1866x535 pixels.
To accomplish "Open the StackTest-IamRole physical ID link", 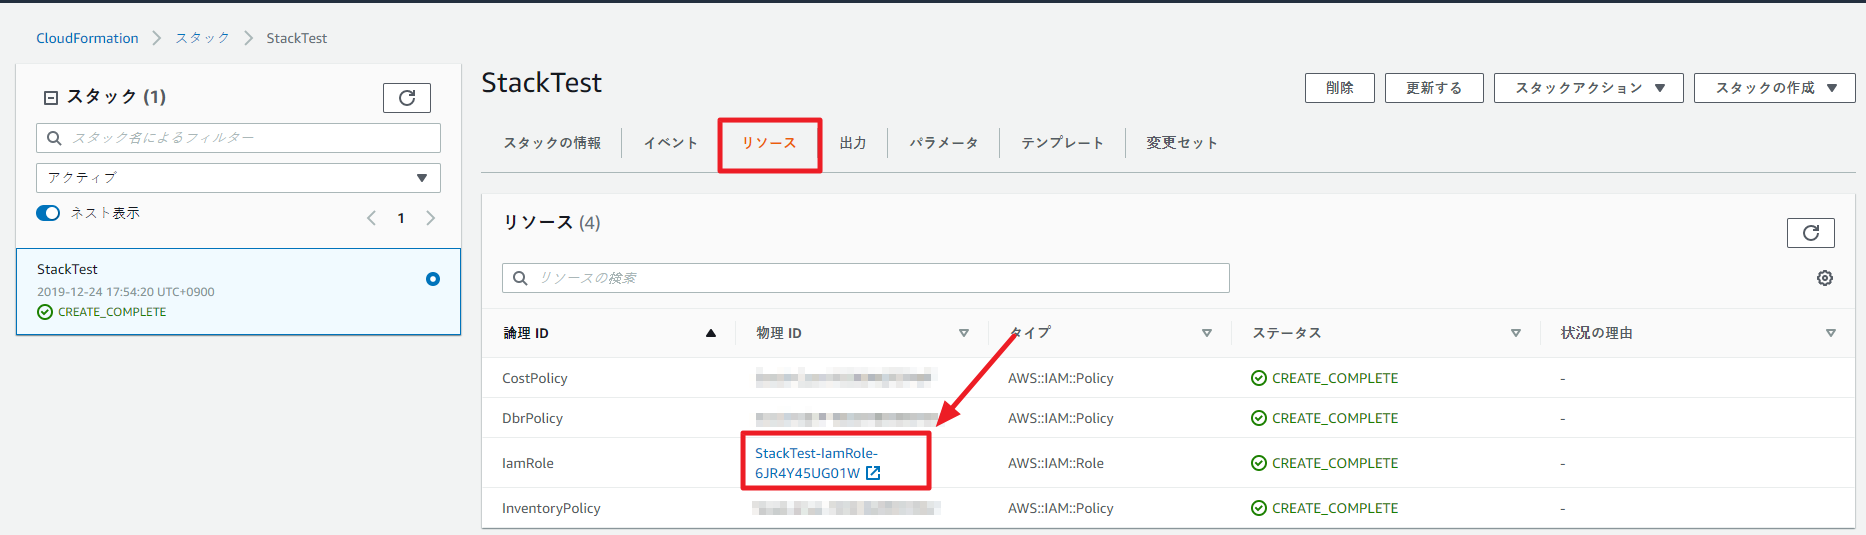I will [815, 454].
